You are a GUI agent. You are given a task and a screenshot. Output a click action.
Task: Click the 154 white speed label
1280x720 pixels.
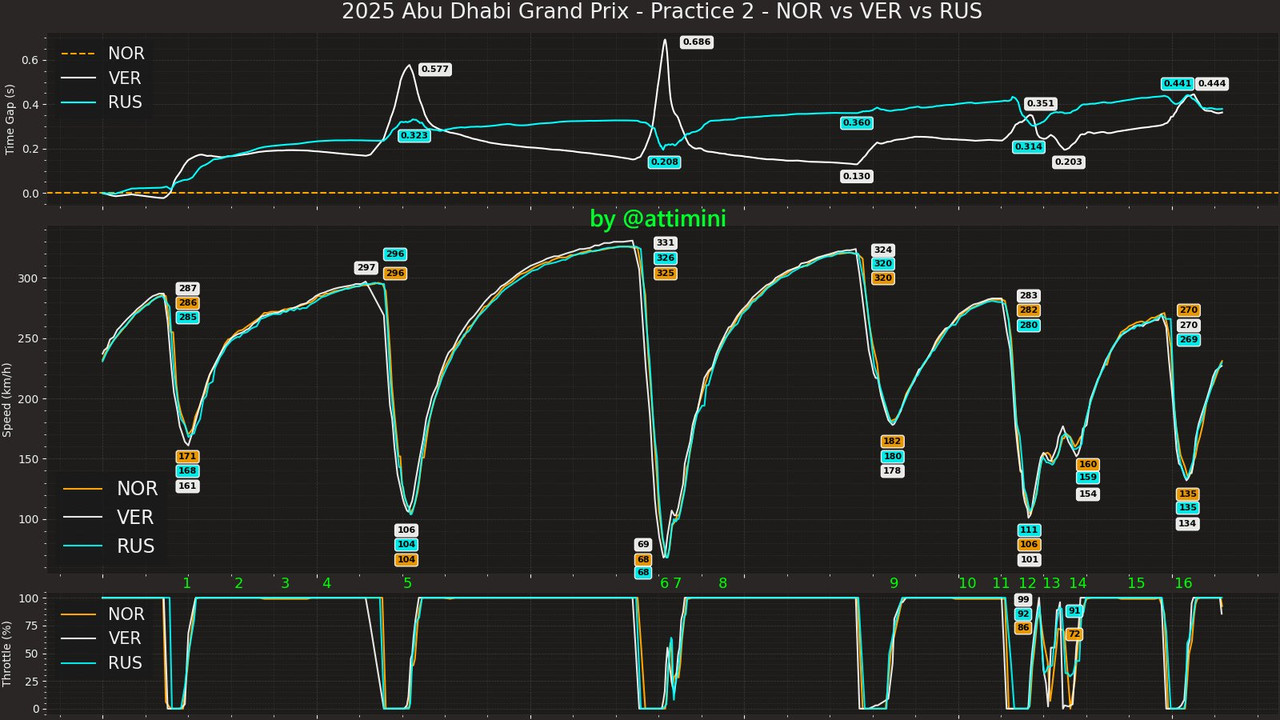point(1088,494)
